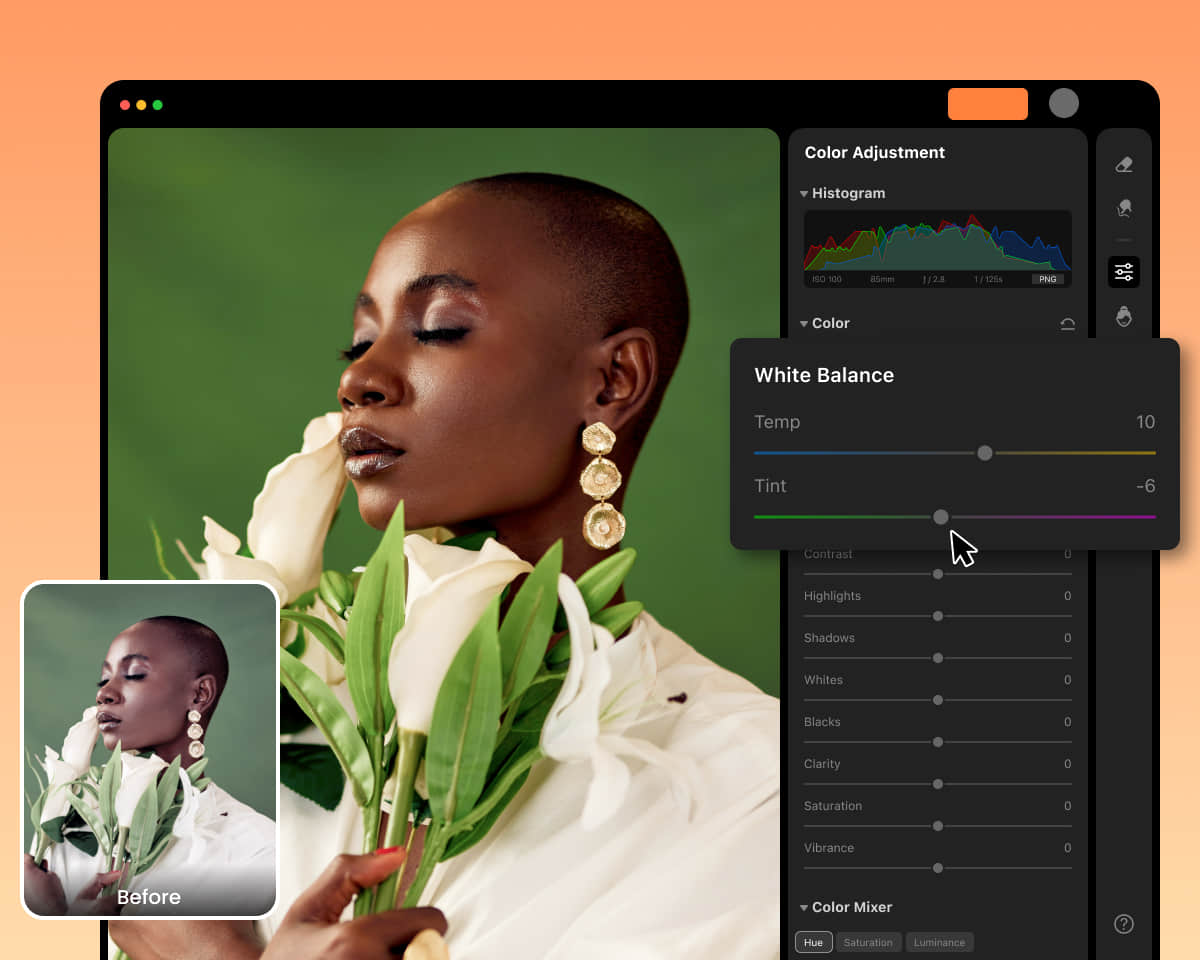Click the ISO 100 readout
This screenshot has width=1200, height=960.
coord(827,279)
